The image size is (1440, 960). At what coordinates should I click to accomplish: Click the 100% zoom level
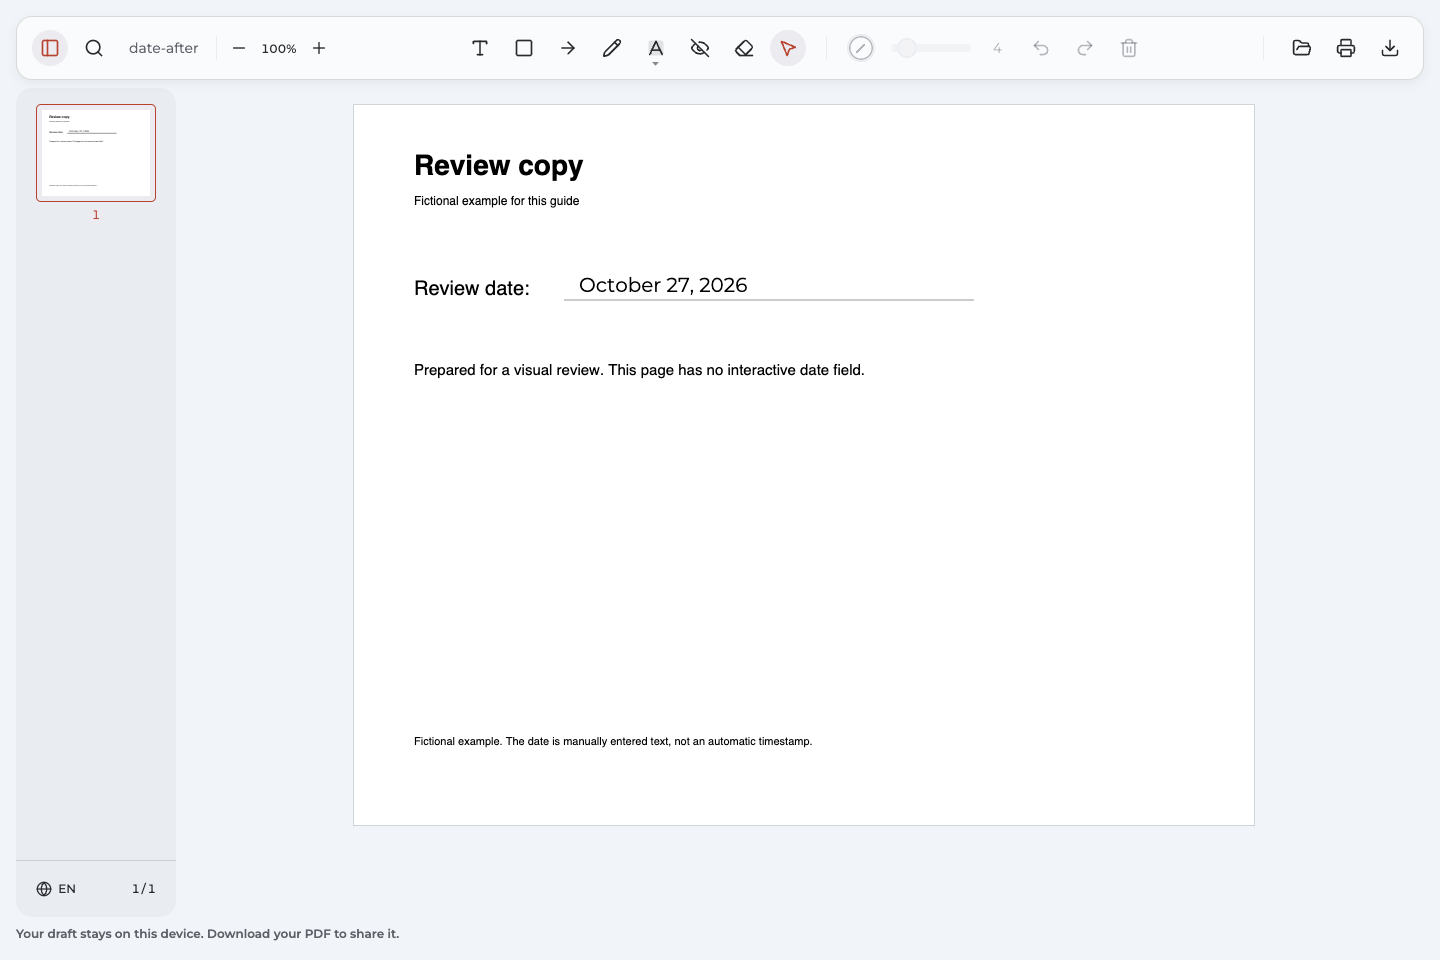pos(279,48)
